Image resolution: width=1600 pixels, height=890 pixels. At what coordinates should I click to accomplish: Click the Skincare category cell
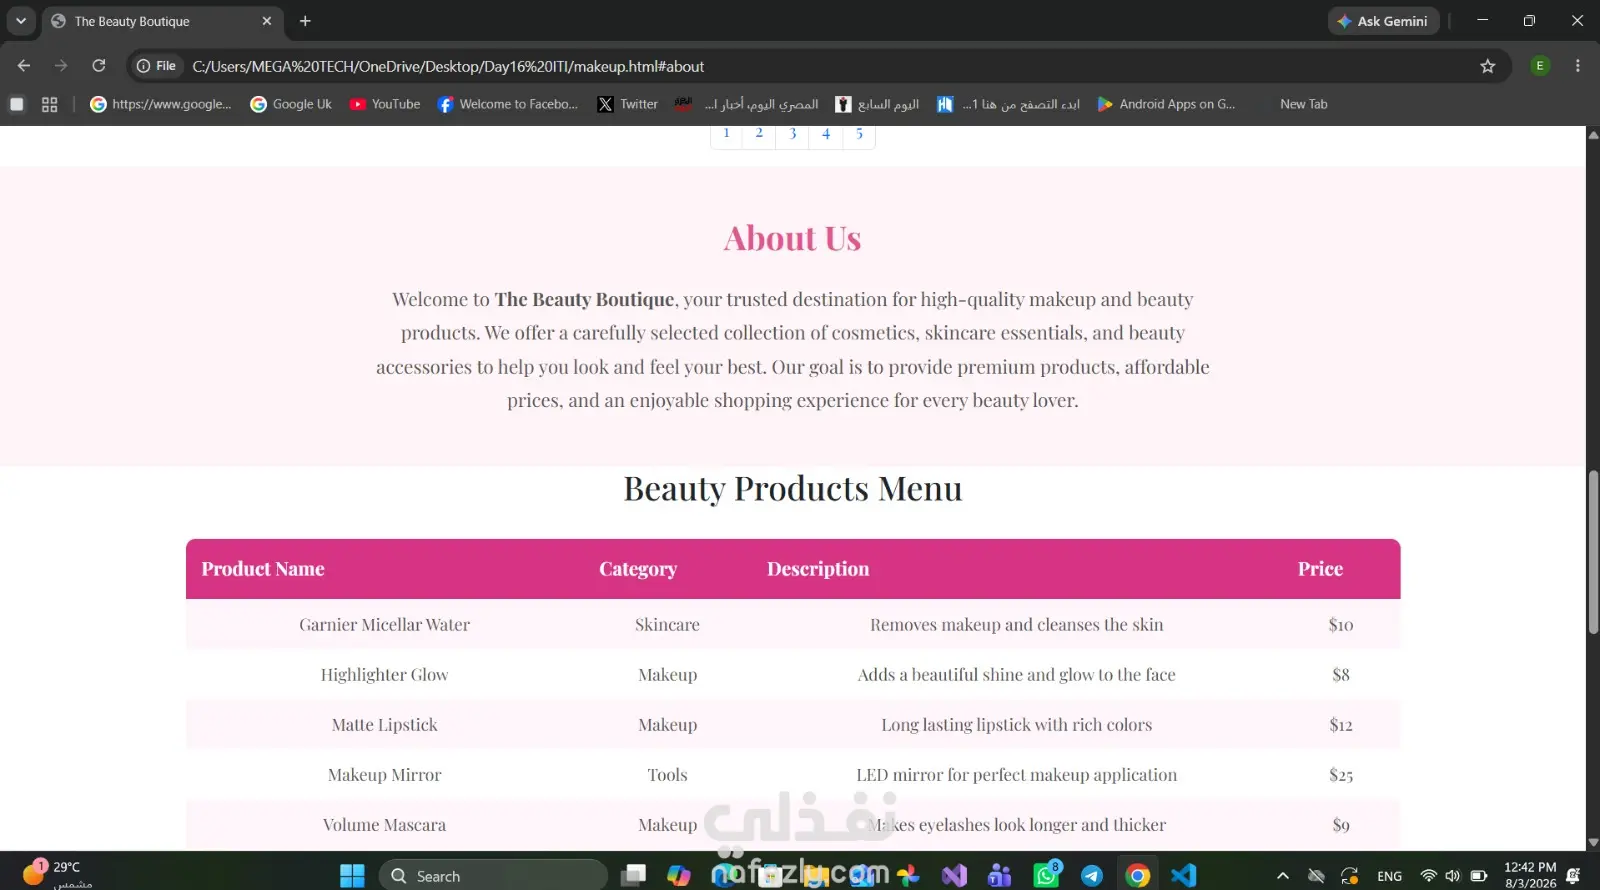(667, 625)
